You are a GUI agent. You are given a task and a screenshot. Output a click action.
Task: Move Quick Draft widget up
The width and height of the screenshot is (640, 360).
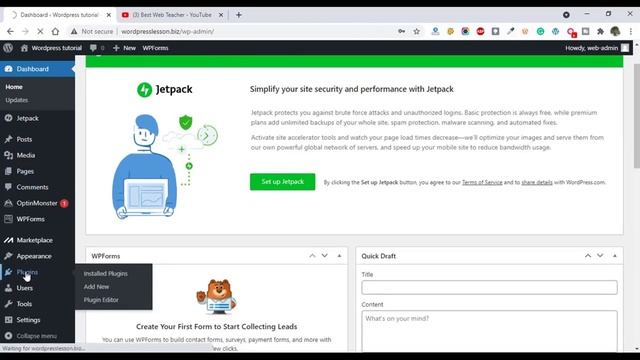pyautogui.click(x=588, y=256)
